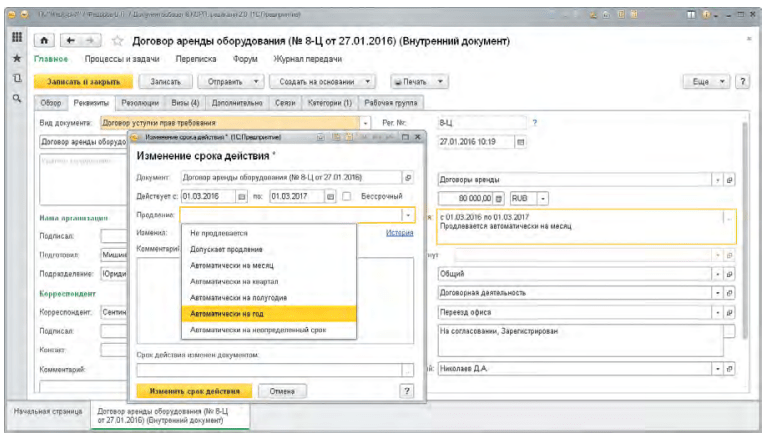
Task: Open selection for changed-by-document field
Action: tap(407, 371)
